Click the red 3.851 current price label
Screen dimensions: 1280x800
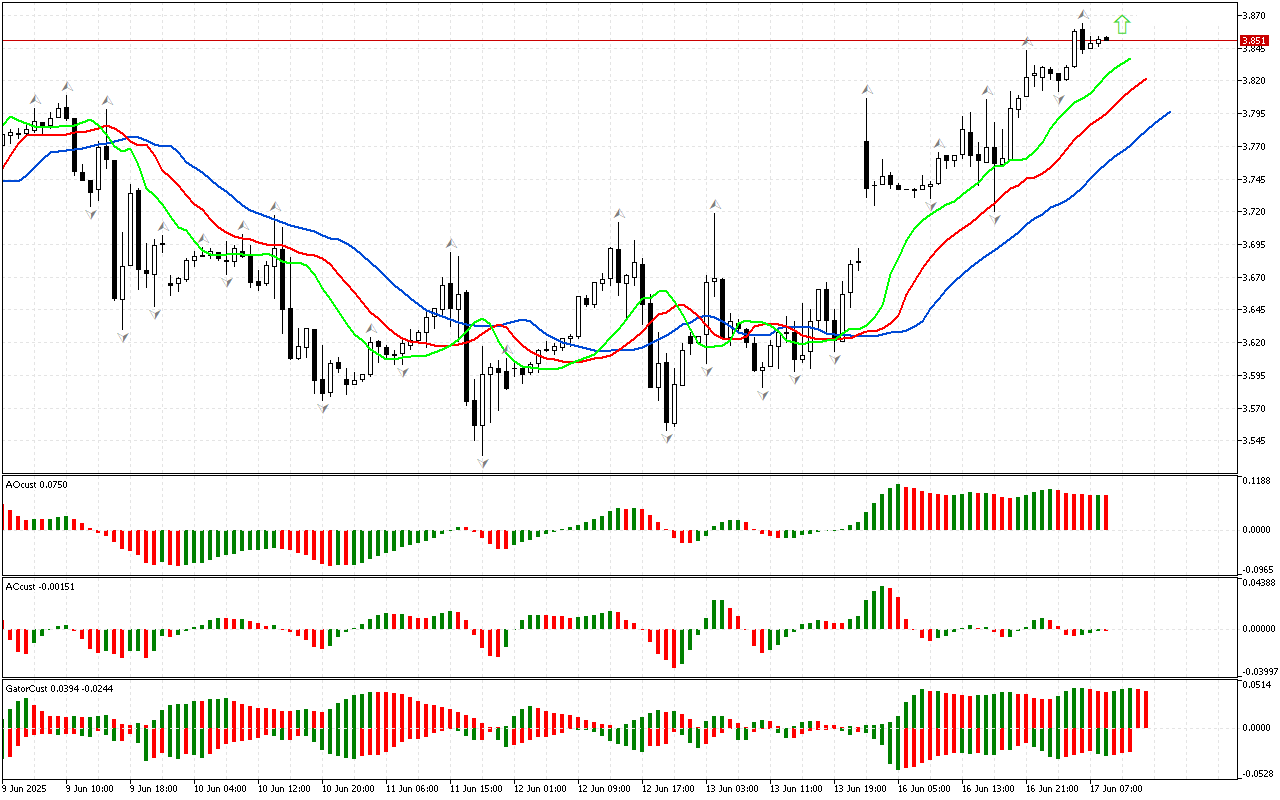point(1254,41)
